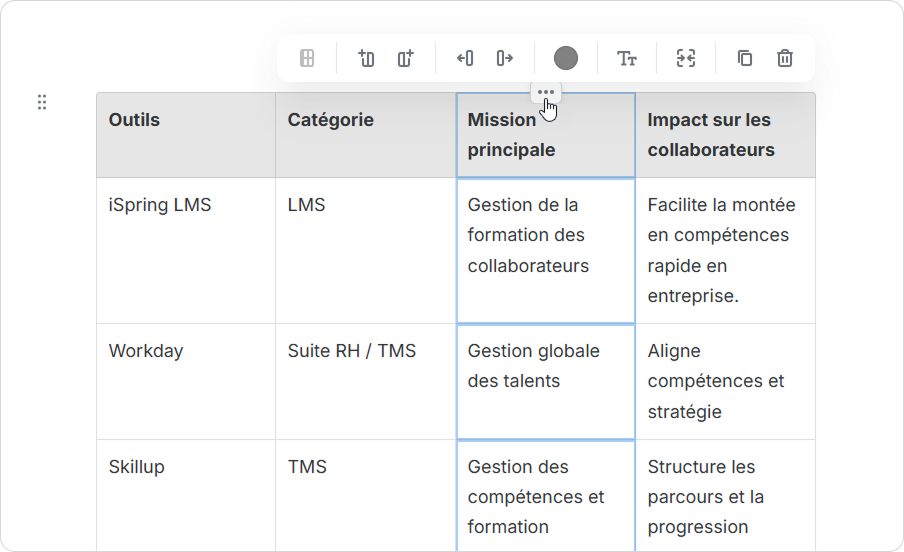Click the "Aligne compétences et stratégie" cell

(x=724, y=381)
